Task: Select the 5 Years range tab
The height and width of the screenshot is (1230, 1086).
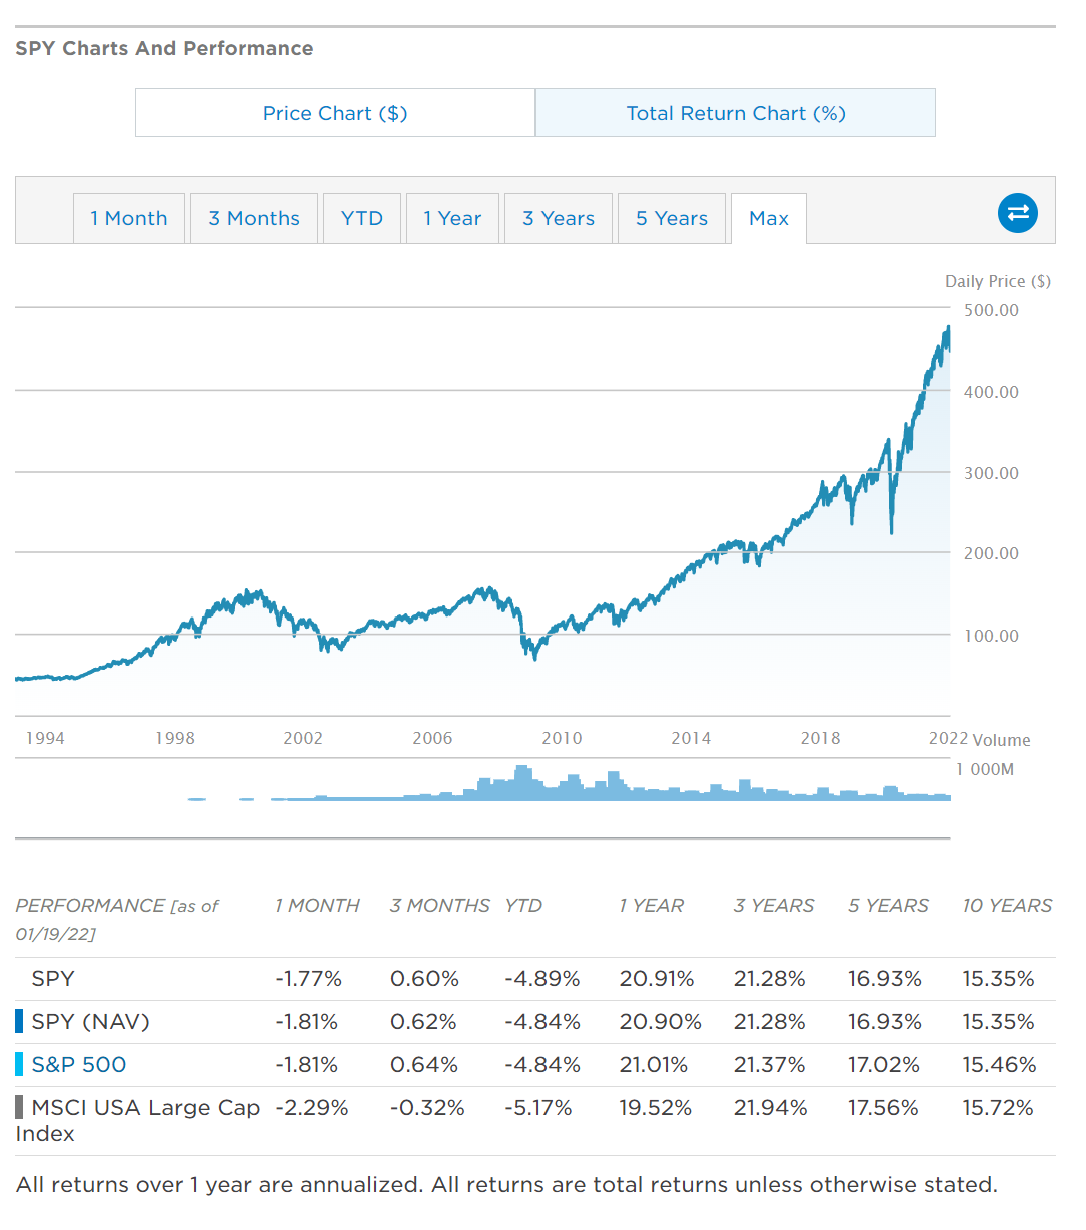Action: [x=672, y=219]
